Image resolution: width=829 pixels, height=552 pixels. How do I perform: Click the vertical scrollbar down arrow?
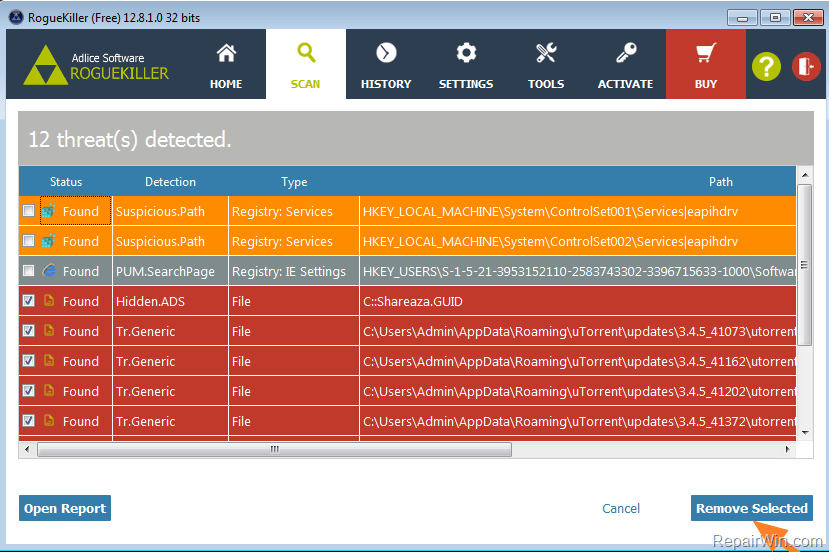[x=805, y=433]
